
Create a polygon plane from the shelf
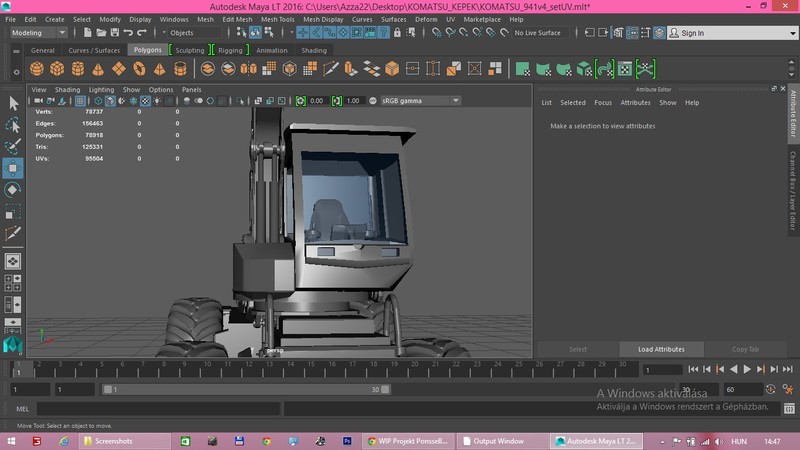[x=119, y=68]
